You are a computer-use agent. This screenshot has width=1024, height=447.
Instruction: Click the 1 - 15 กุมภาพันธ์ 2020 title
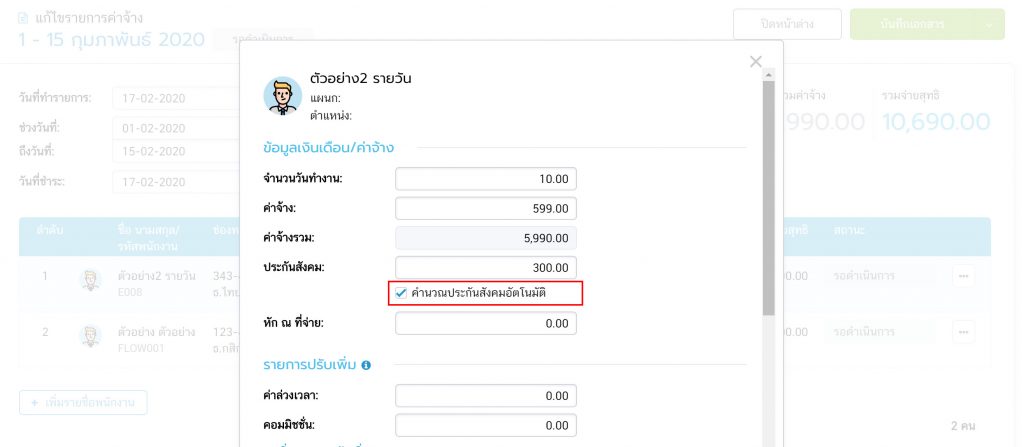(112, 39)
